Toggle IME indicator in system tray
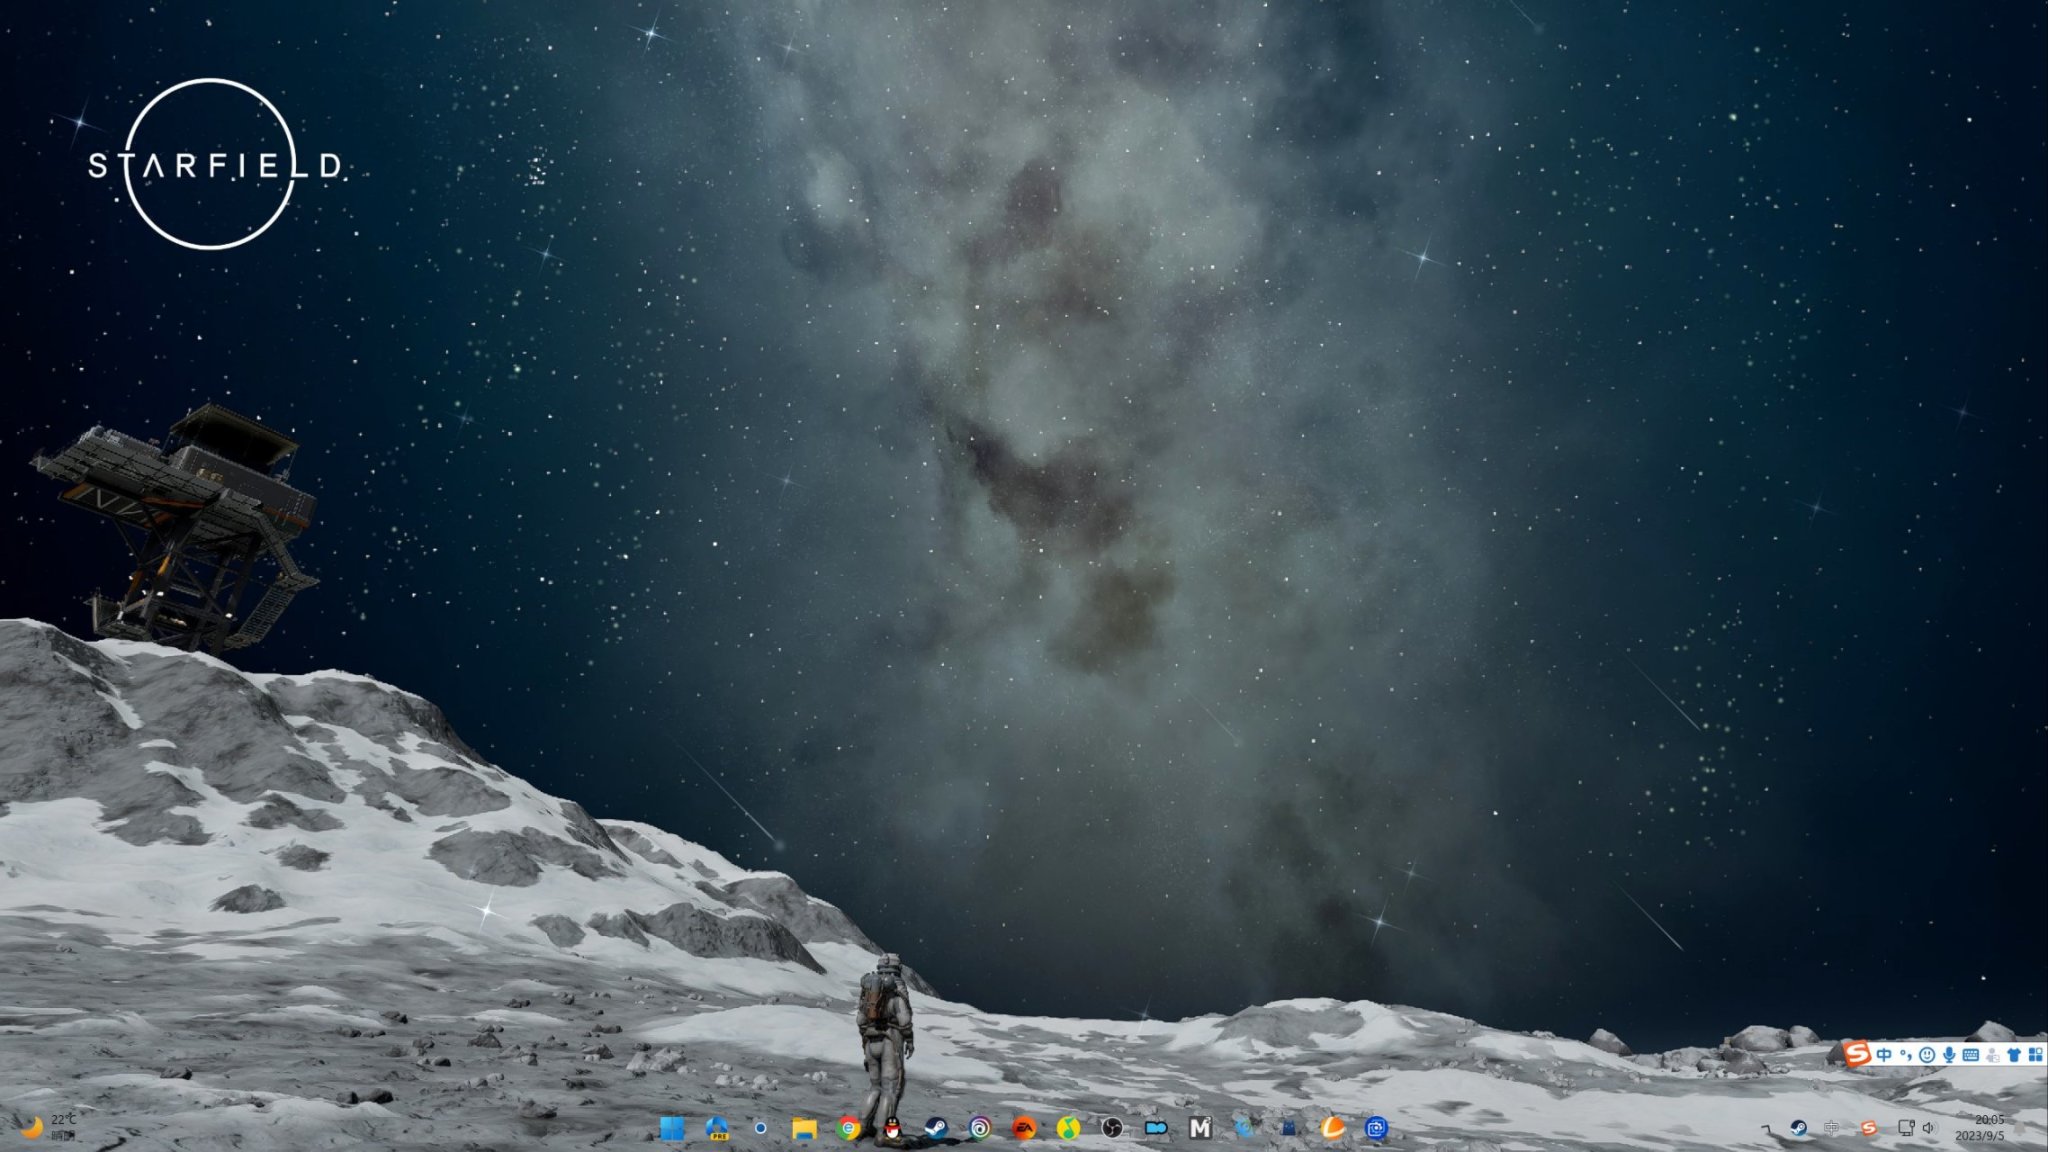 (1832, 1128)
